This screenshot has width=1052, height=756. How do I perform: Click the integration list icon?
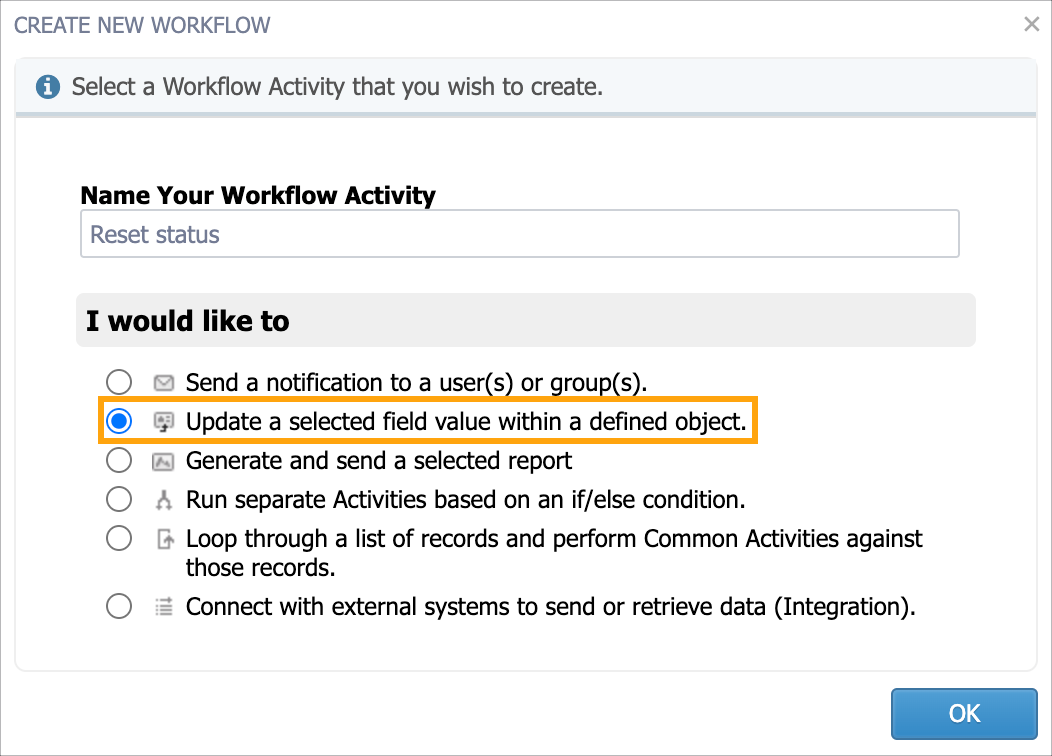click(x=164, y=606)
